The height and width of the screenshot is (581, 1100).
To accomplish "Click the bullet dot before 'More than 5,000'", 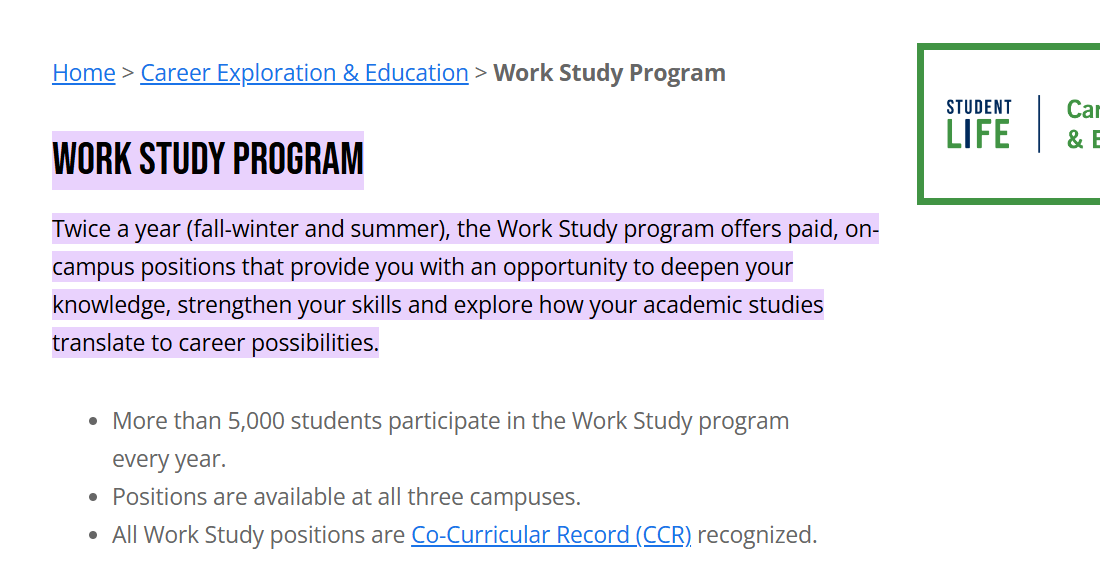I will click(93, 422).
